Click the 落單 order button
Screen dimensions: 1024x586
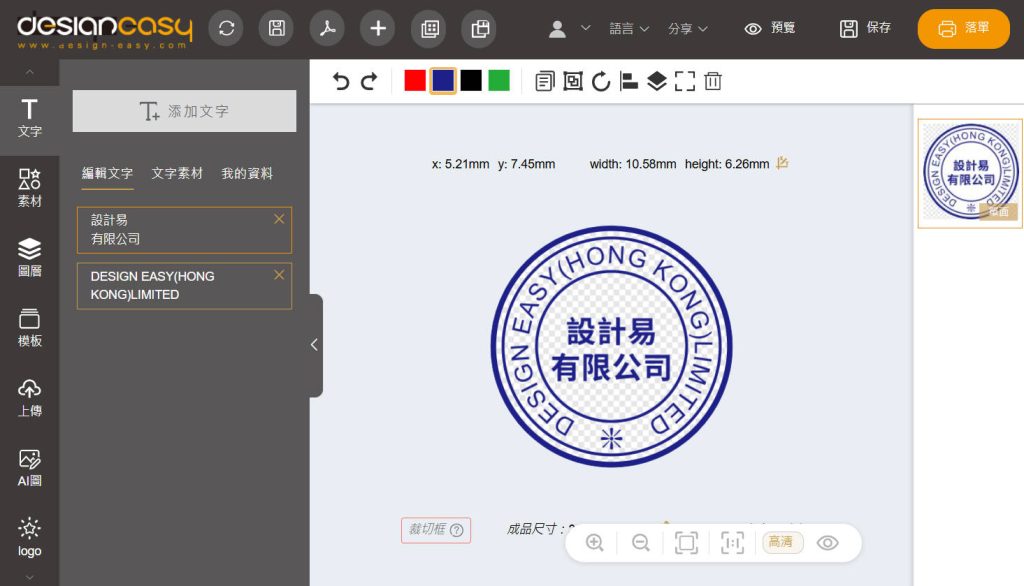coord(962,29)
